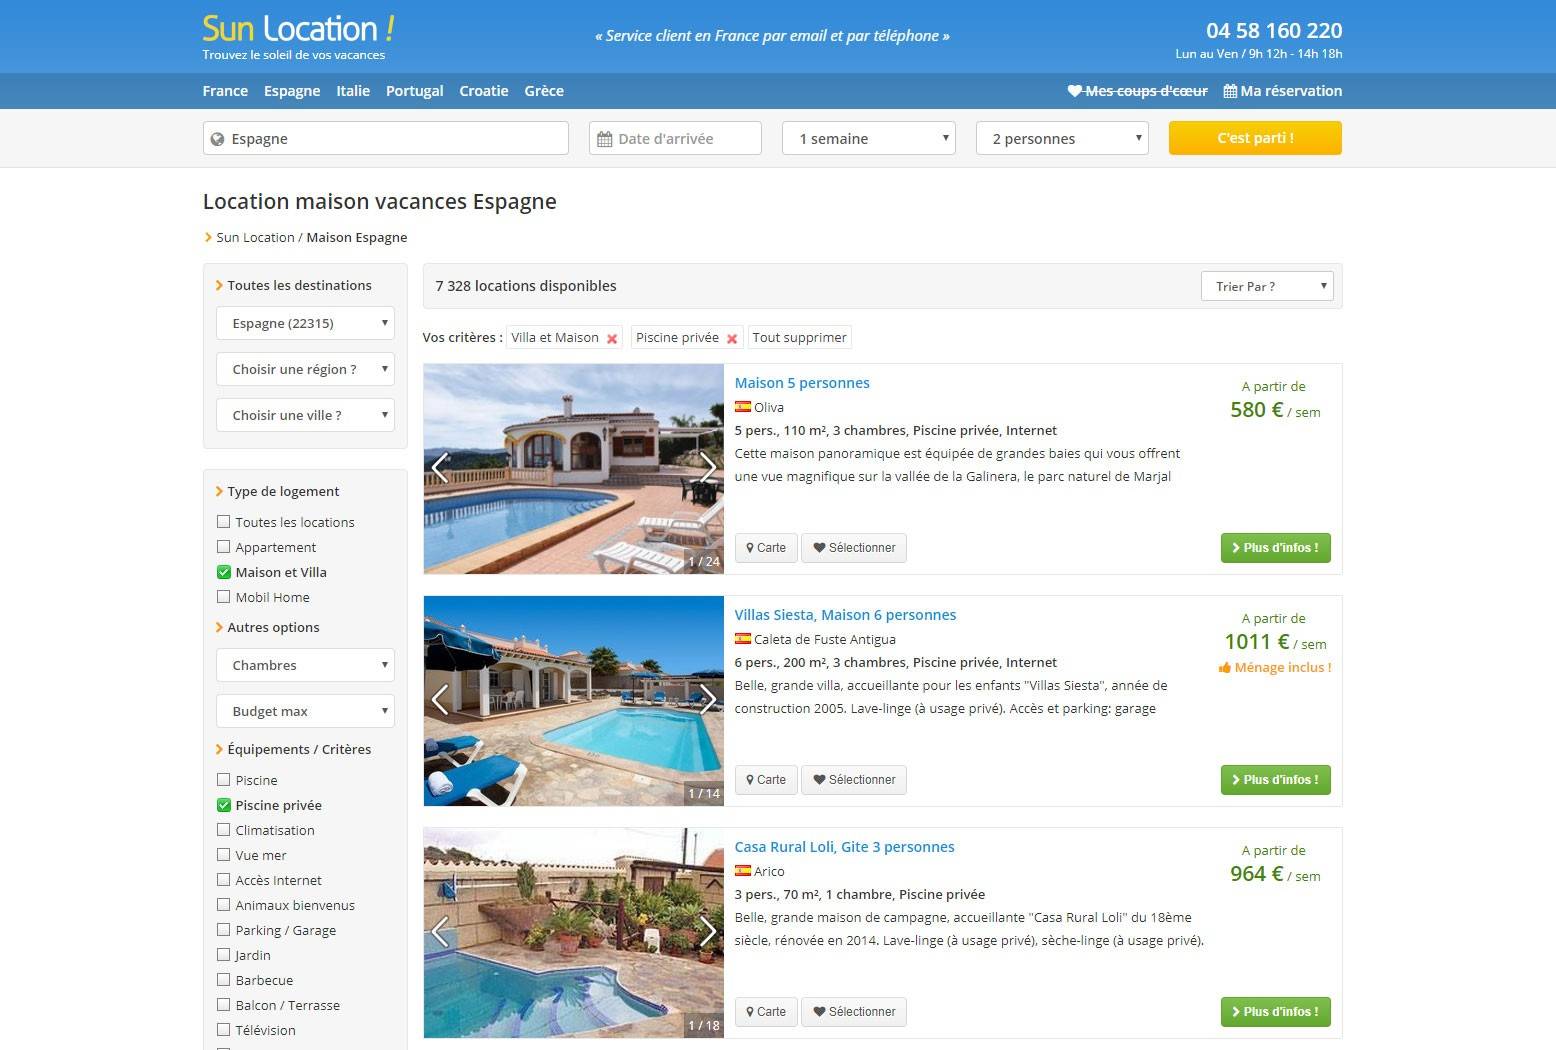Open the Budget max dropdown
Screen dimensions: 1556x1050
pyautogui.click(x=305, y=711)
